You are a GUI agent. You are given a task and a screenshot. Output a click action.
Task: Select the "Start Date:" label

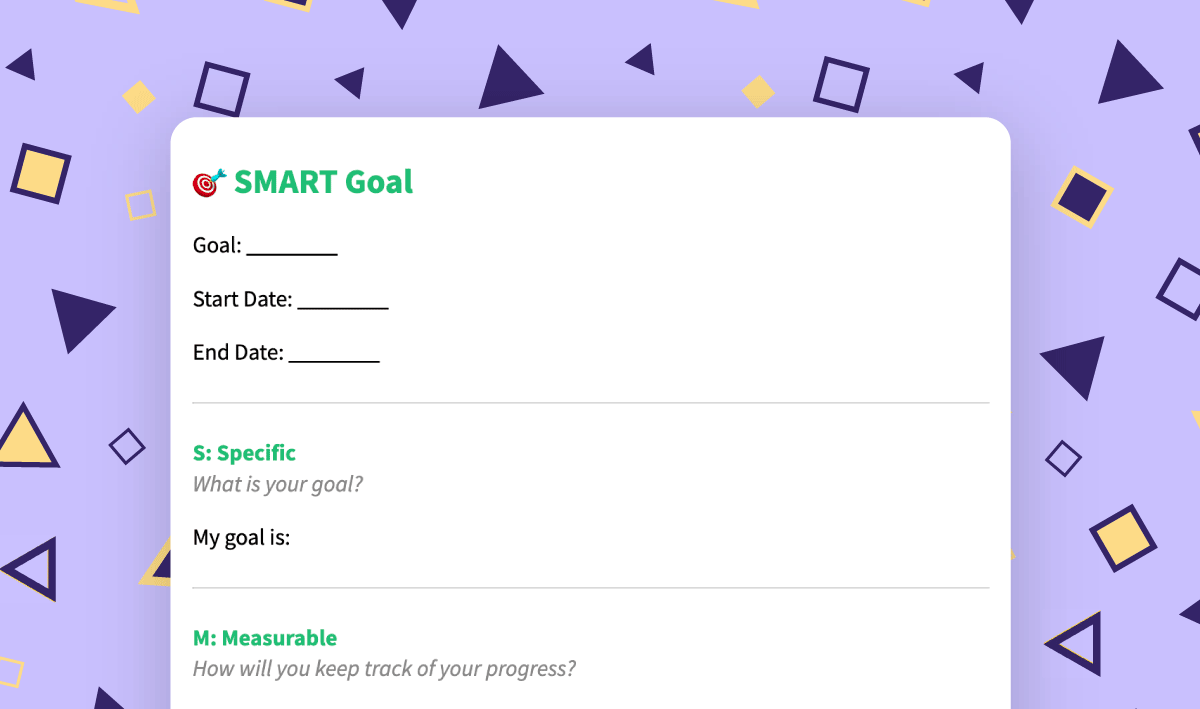pyautogui.click(x=242, y=300)
